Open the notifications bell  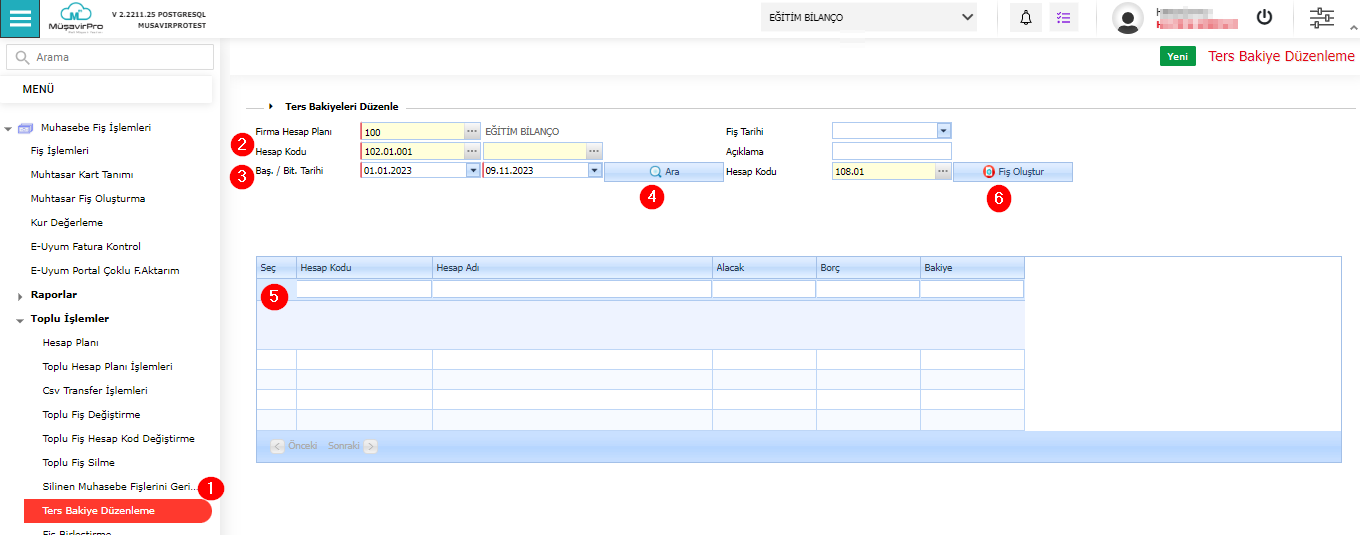point(1025,18)
